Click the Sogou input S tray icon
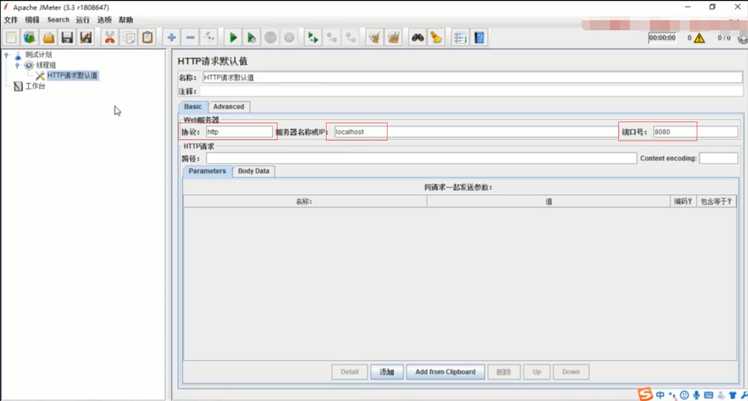This screenshot has width=748, height=401. tap(645, 394)
